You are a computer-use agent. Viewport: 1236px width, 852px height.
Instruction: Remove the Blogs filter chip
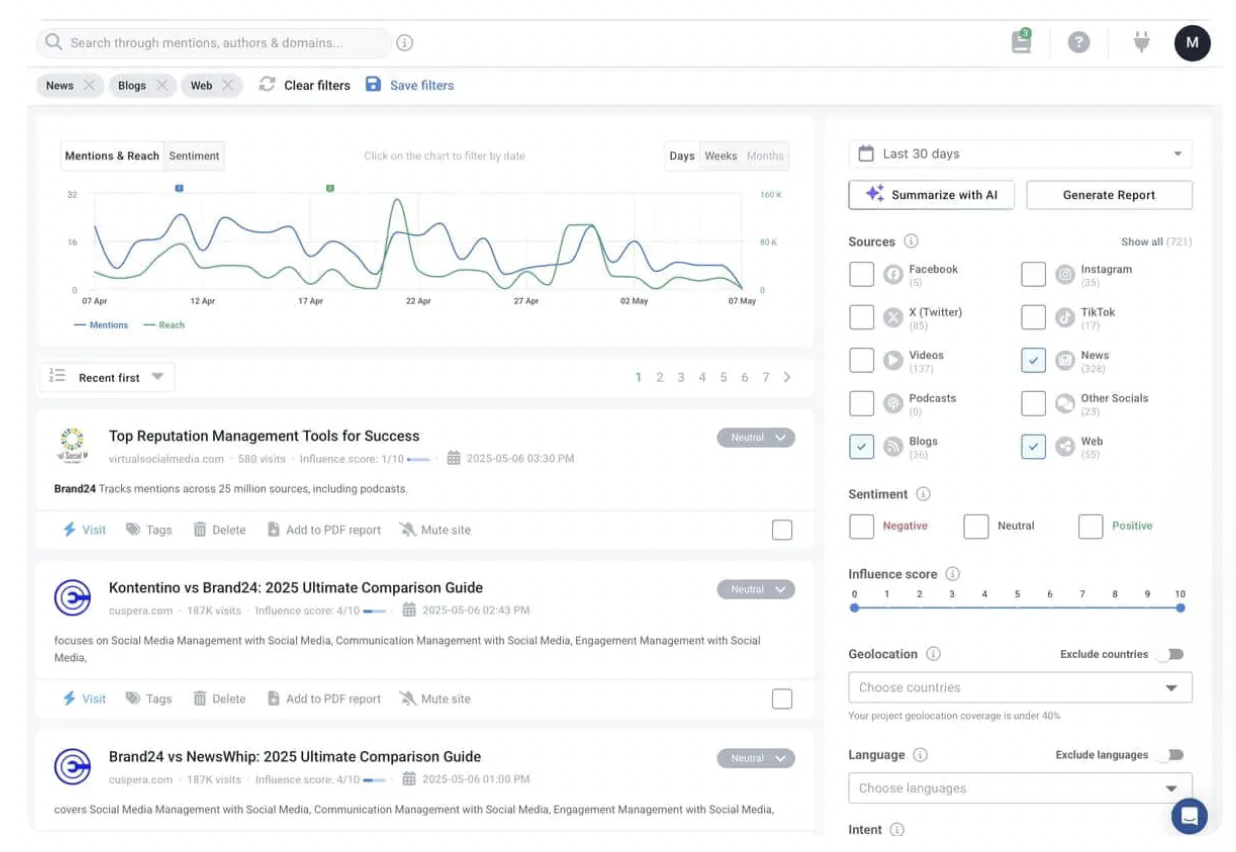[x=162, y=85]
